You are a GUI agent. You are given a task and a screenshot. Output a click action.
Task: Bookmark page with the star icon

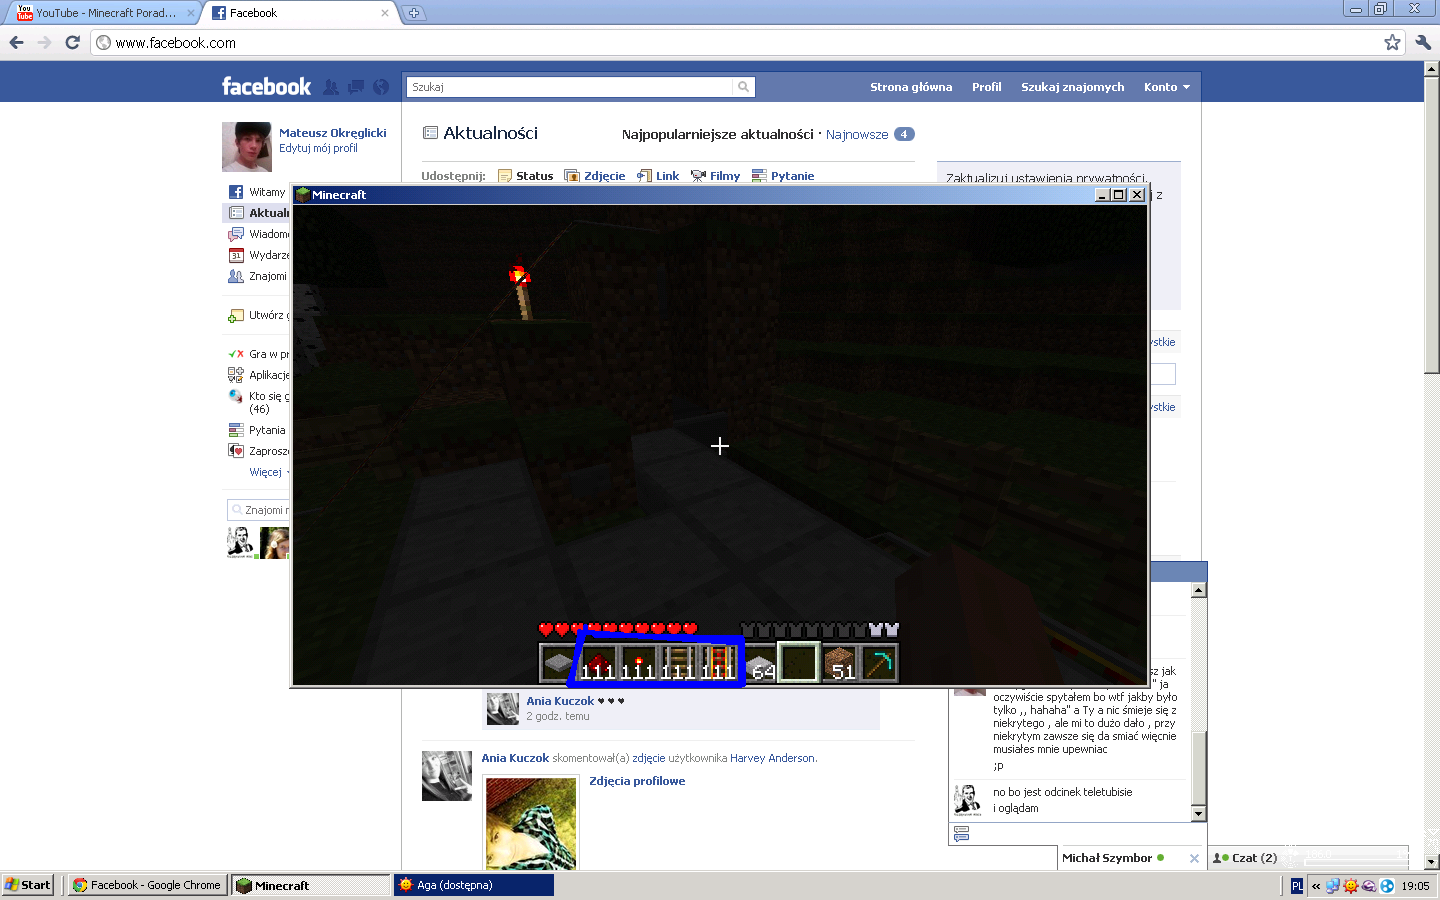pos(1392,42)
